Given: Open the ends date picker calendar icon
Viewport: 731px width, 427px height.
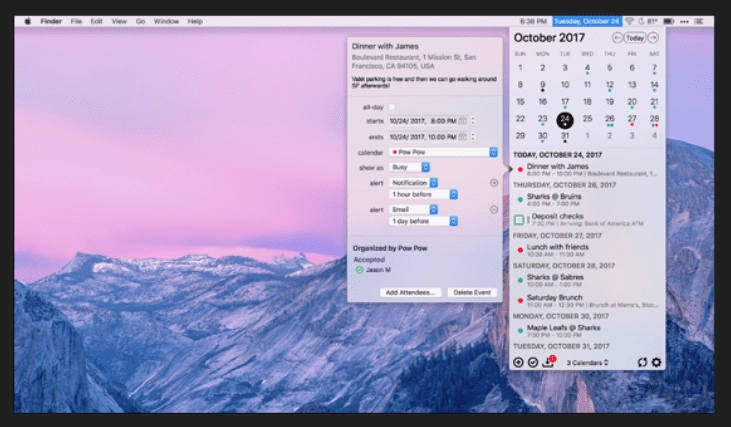Looking at the screenshot, I should coord(462,137).
